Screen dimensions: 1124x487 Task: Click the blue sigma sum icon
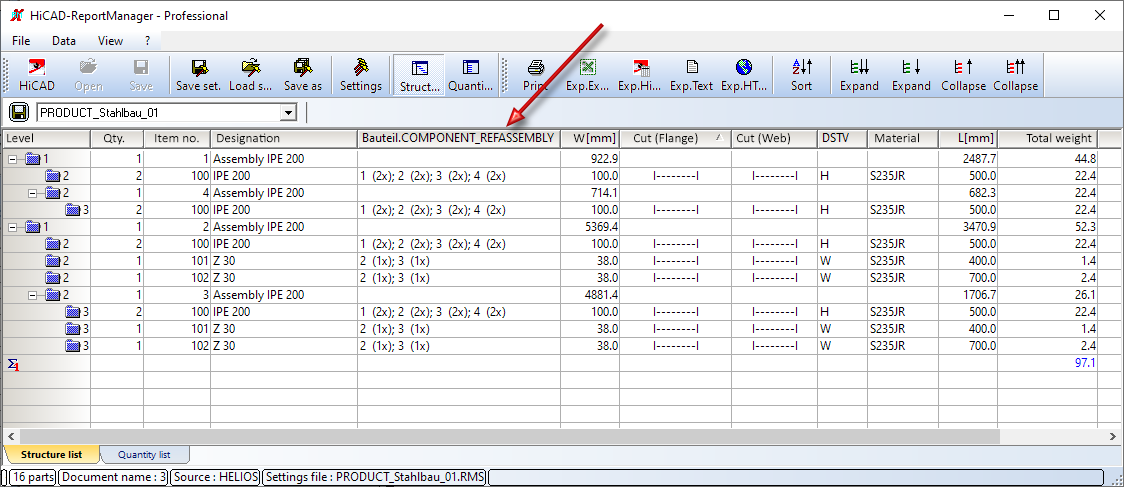13,364
